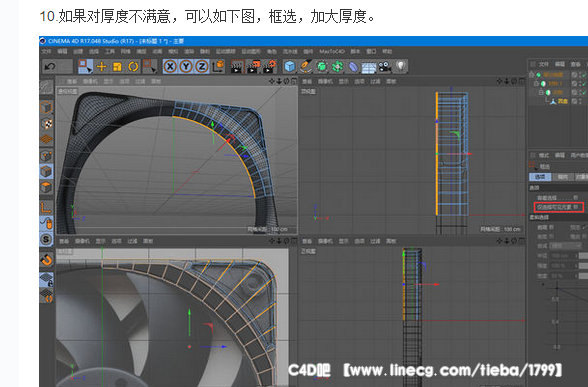Open perspective viewport 摄像机 menu
Screen dimensions: 588x387
90,81
